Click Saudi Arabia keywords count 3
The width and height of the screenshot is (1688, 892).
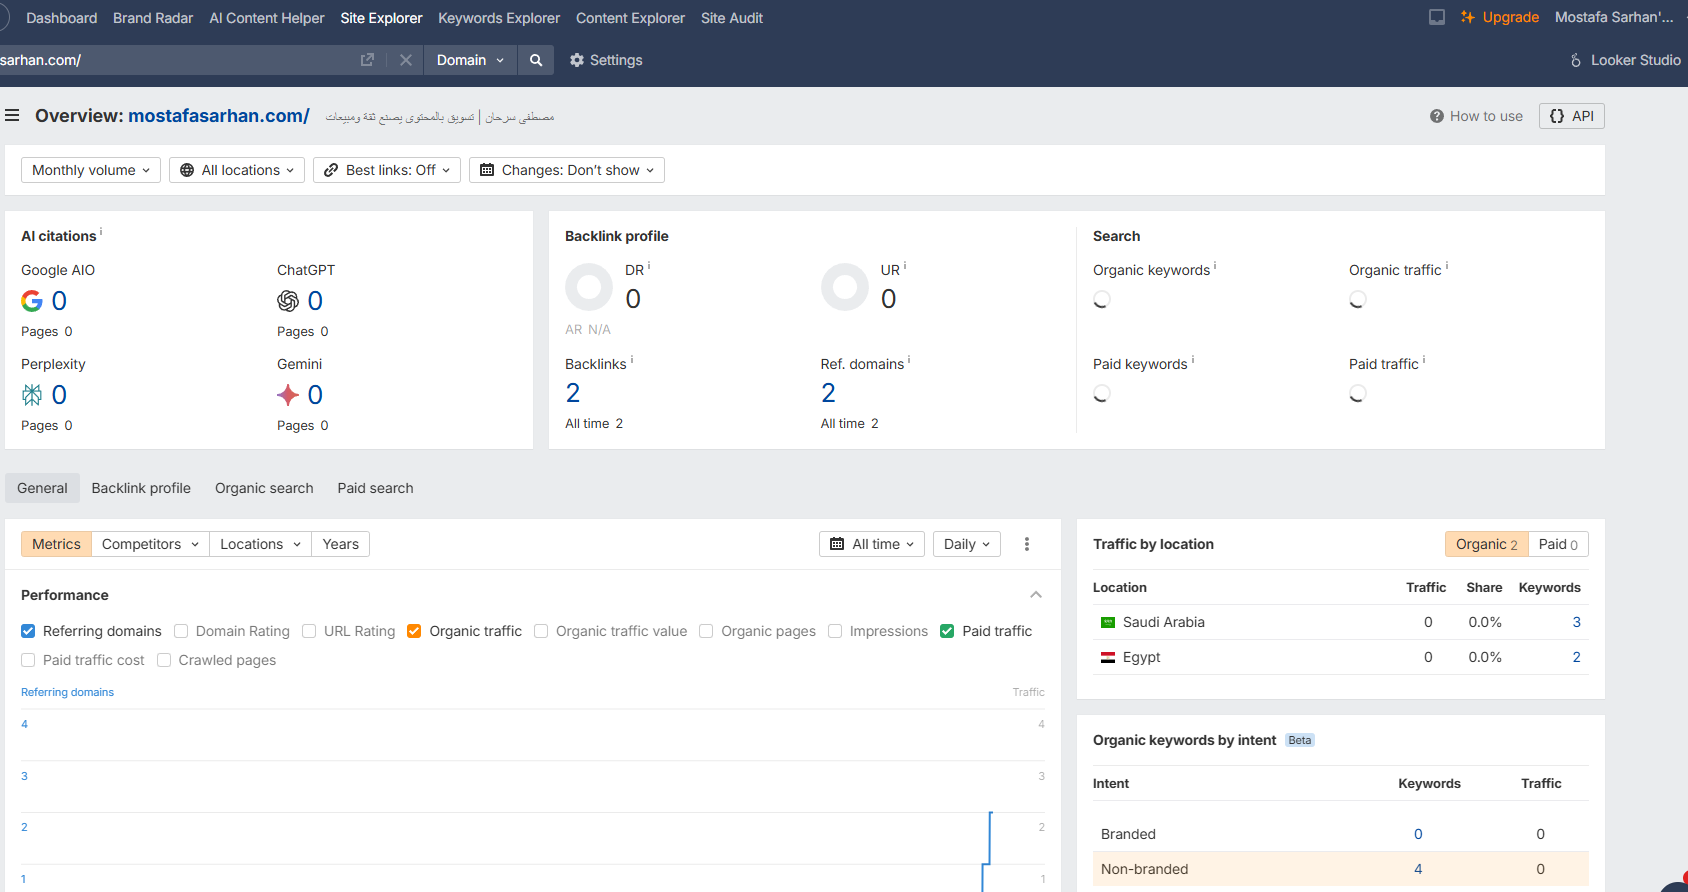pos(1577,622)
